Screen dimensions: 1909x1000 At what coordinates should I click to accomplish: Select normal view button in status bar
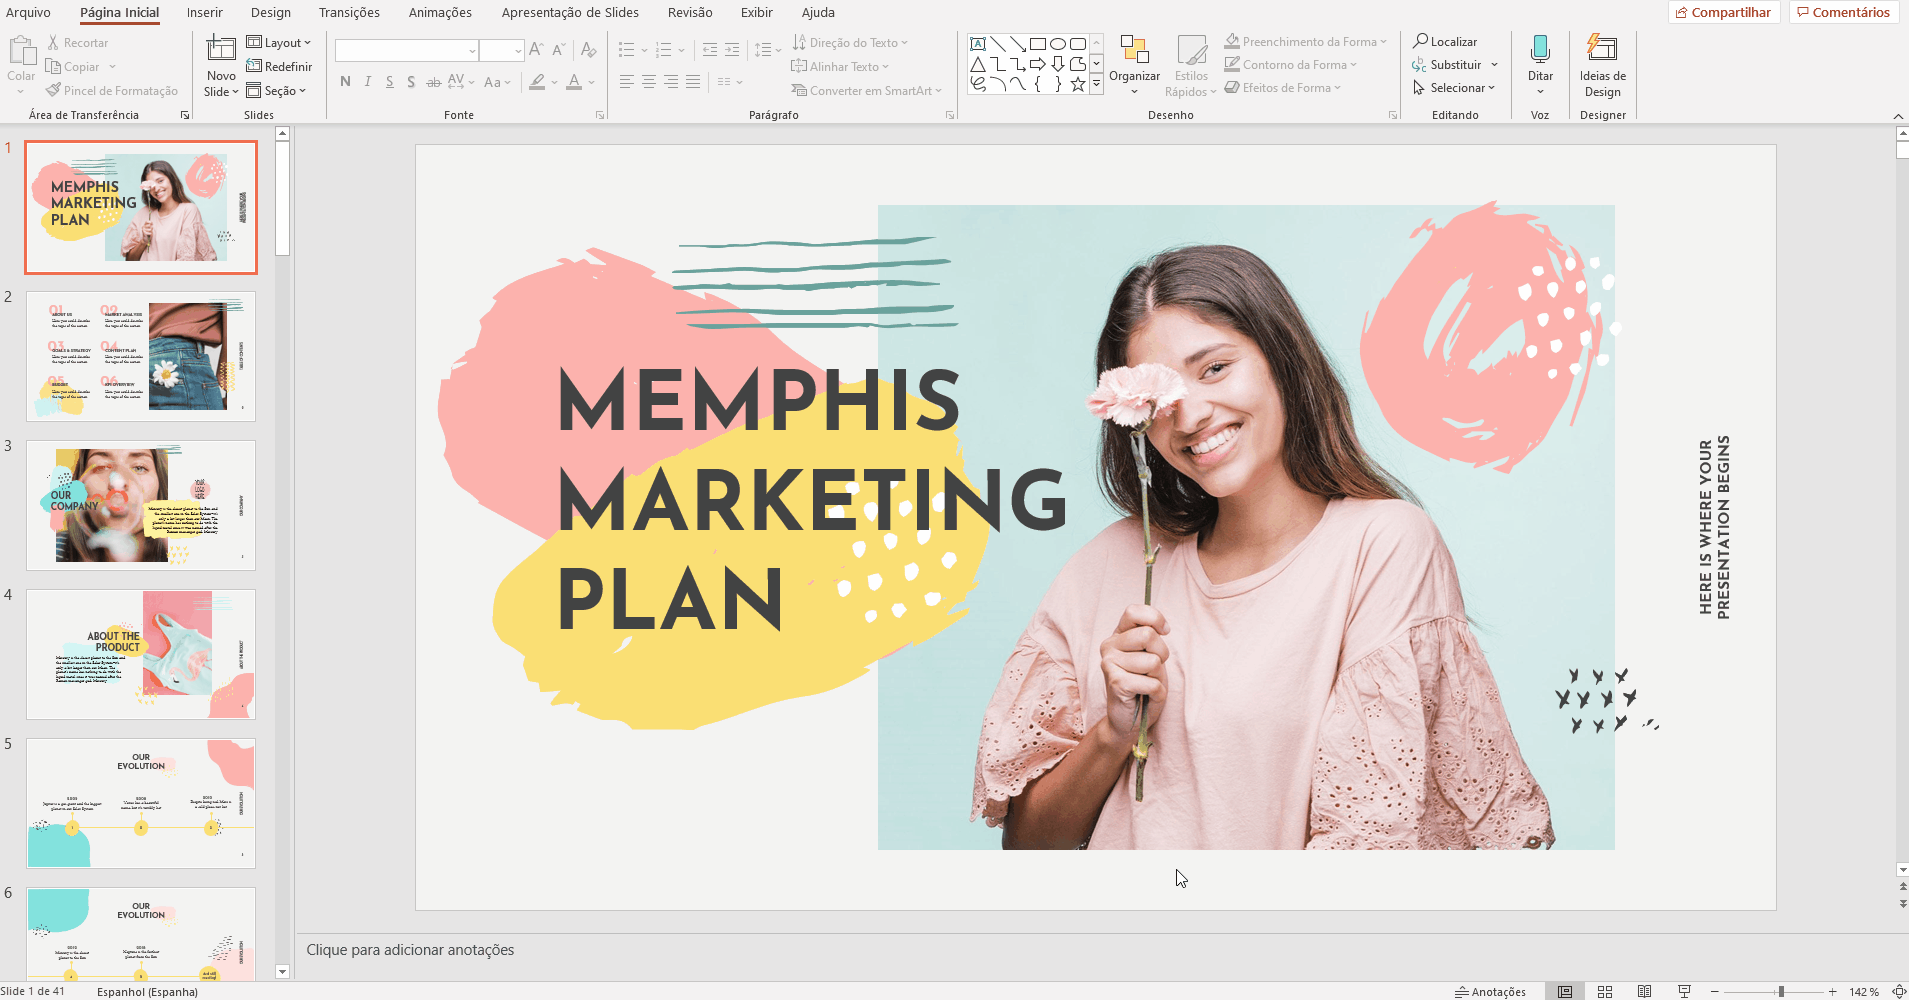tap(1565, 991)
